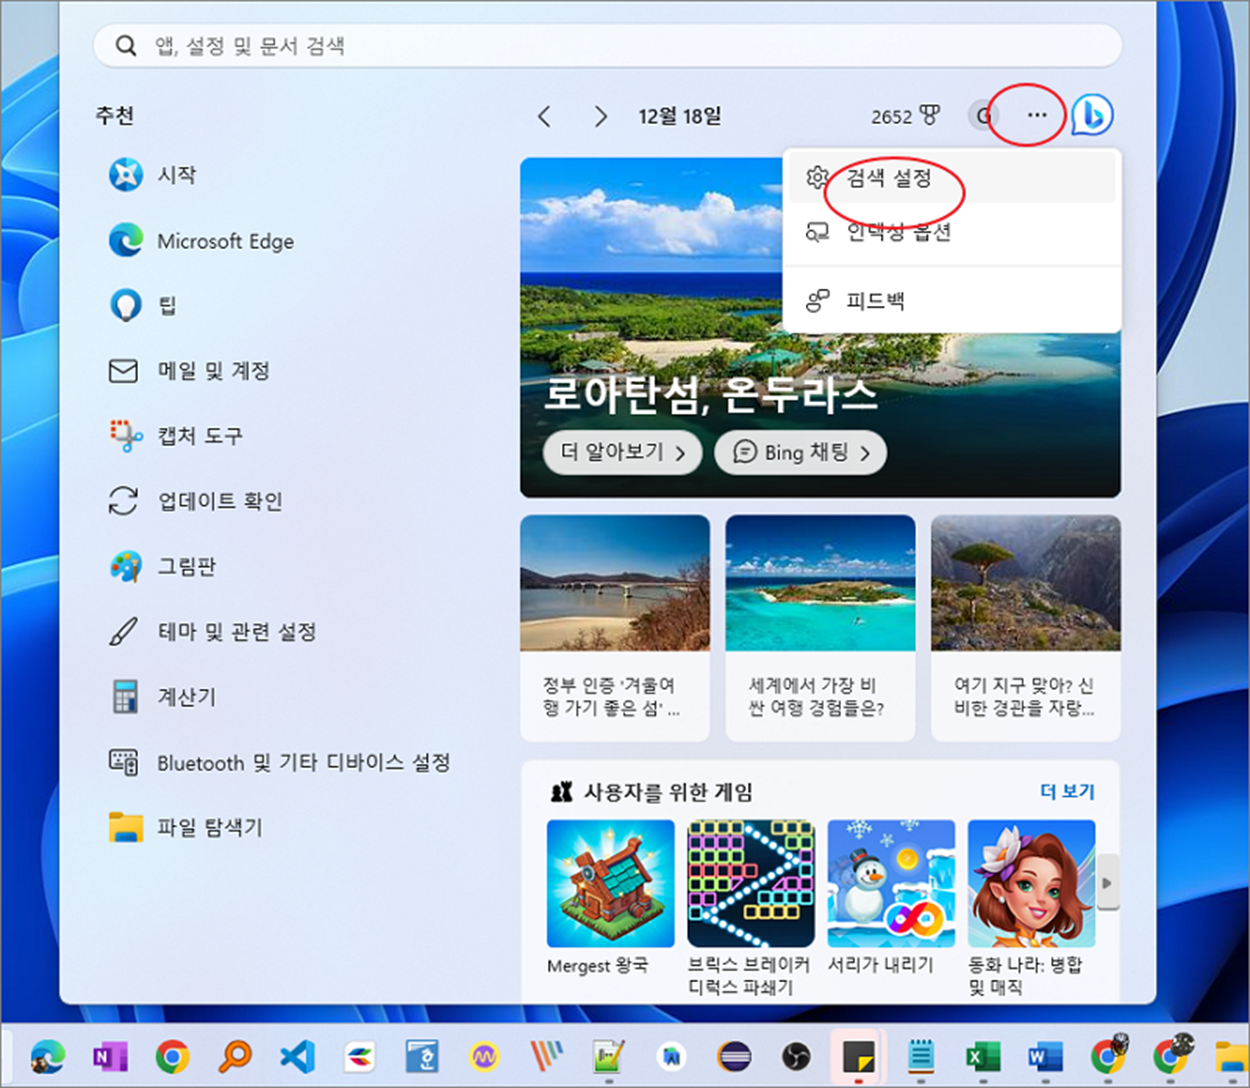
Task: Open the 2652 rewards points badge
Action: [905, 117]
